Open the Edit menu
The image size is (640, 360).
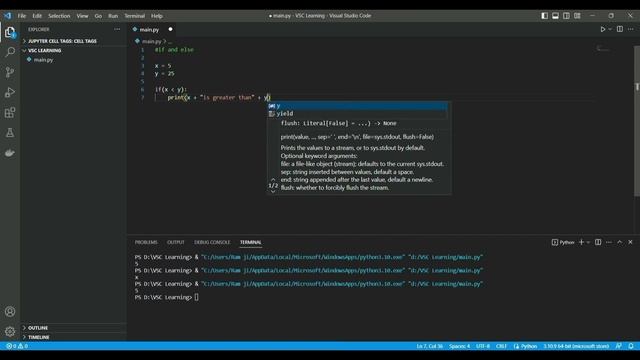37,16
